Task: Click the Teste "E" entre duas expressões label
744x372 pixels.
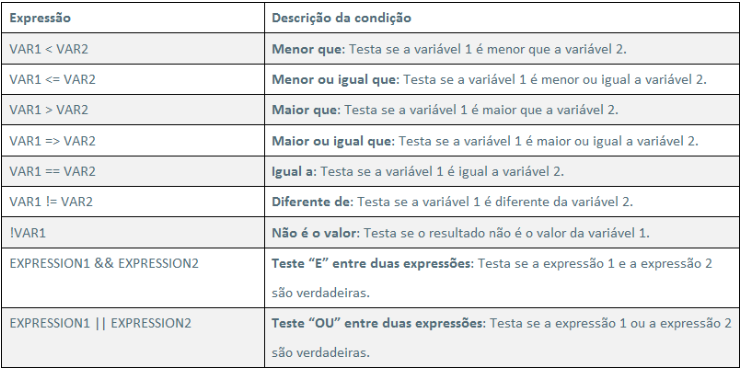Action: tap(371, 263)
